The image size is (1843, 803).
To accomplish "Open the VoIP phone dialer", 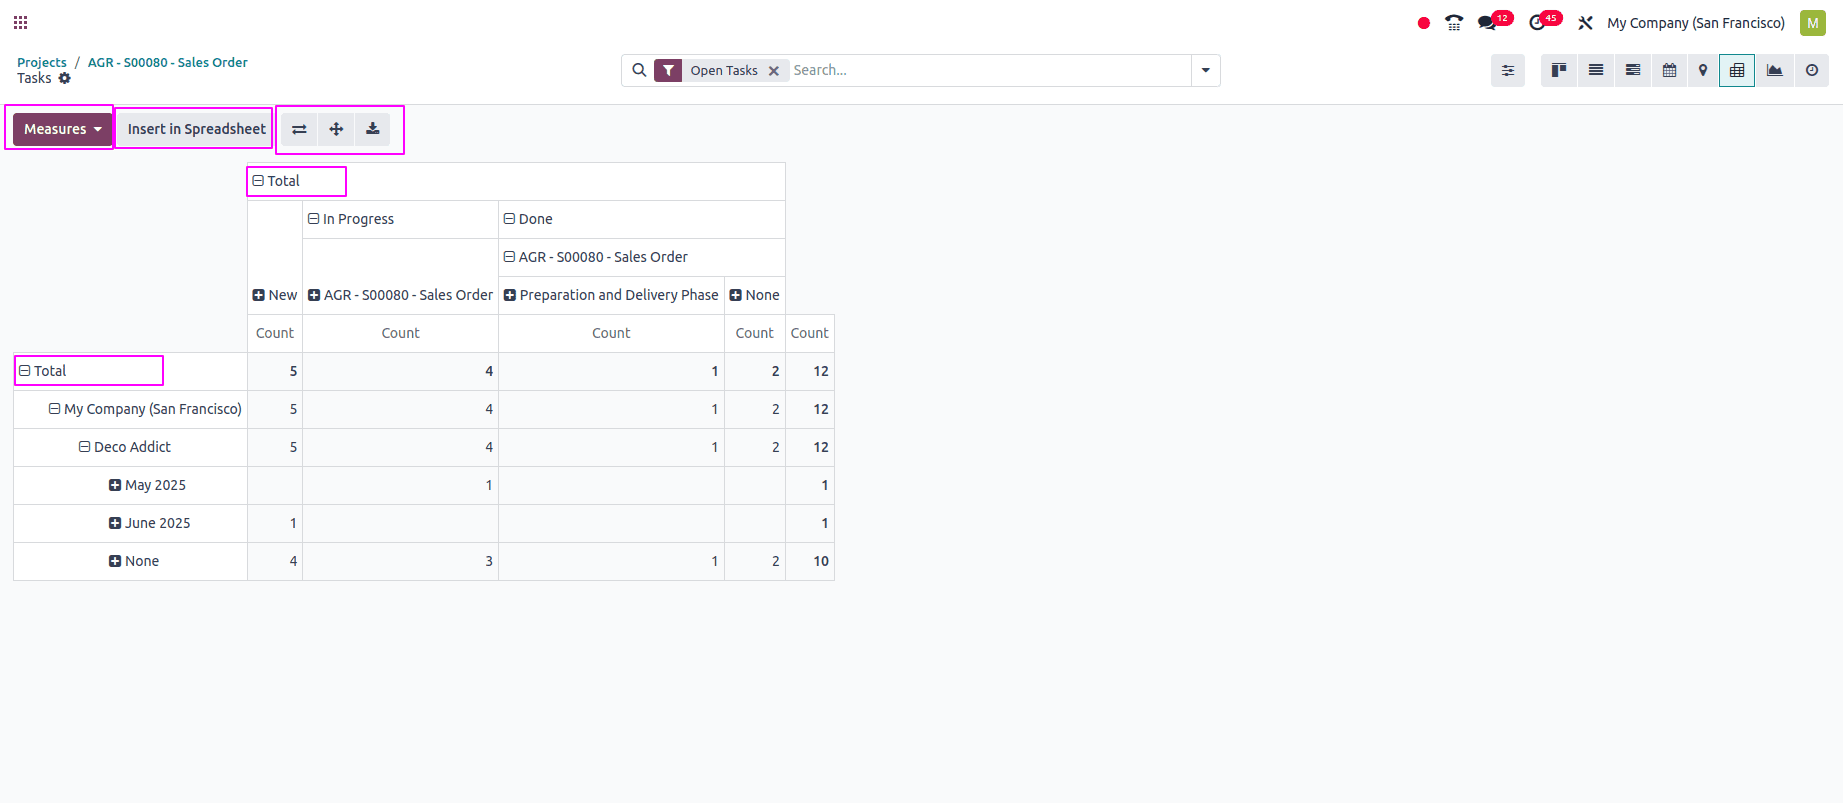I will 1454,23.
